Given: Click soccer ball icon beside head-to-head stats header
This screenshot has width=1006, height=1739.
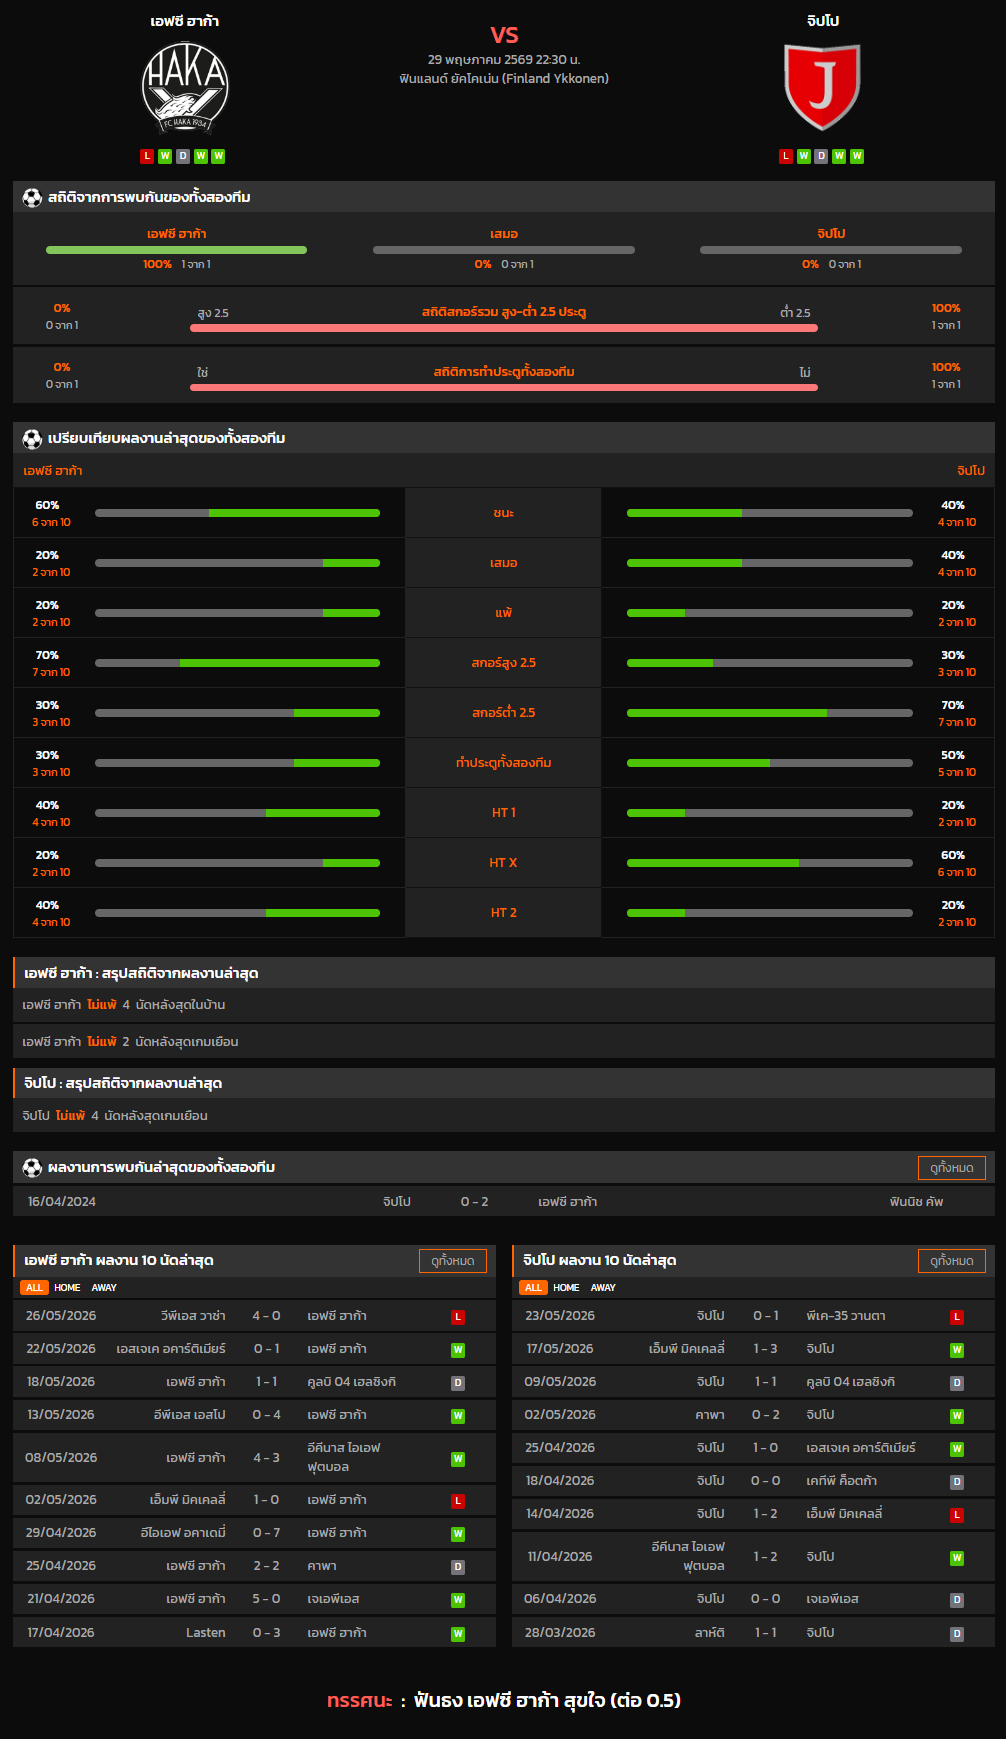Looking at the screenshot, I should [32, 197].
